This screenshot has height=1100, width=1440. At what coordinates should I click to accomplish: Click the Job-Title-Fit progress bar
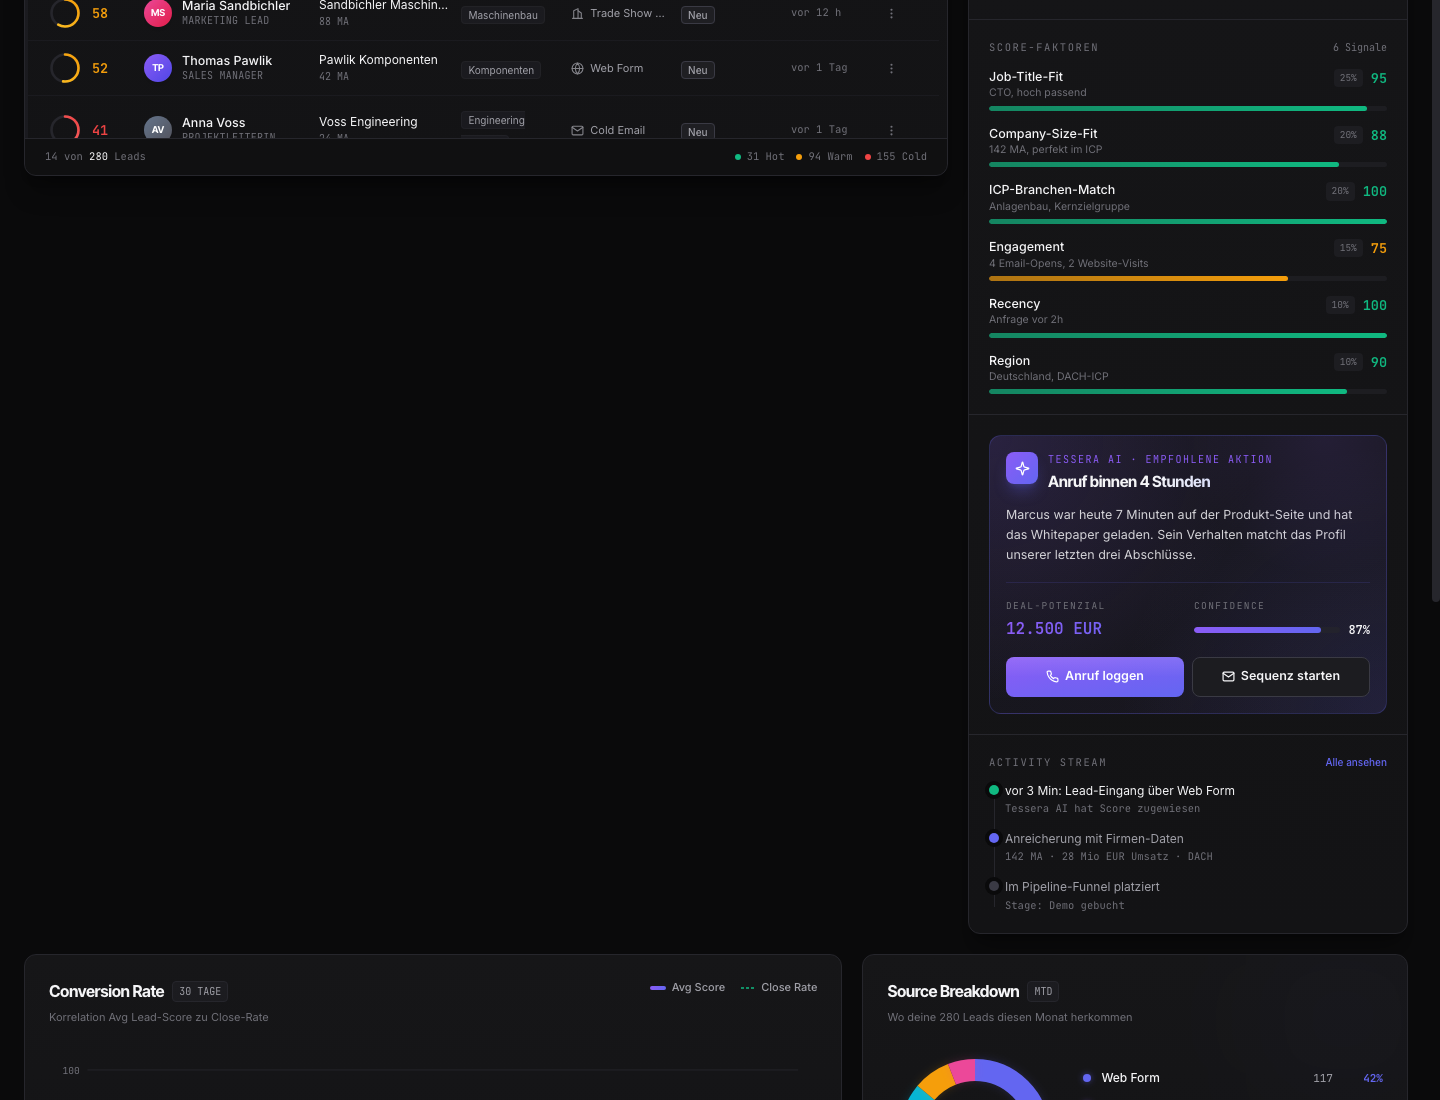click(x=1188, y=108)
